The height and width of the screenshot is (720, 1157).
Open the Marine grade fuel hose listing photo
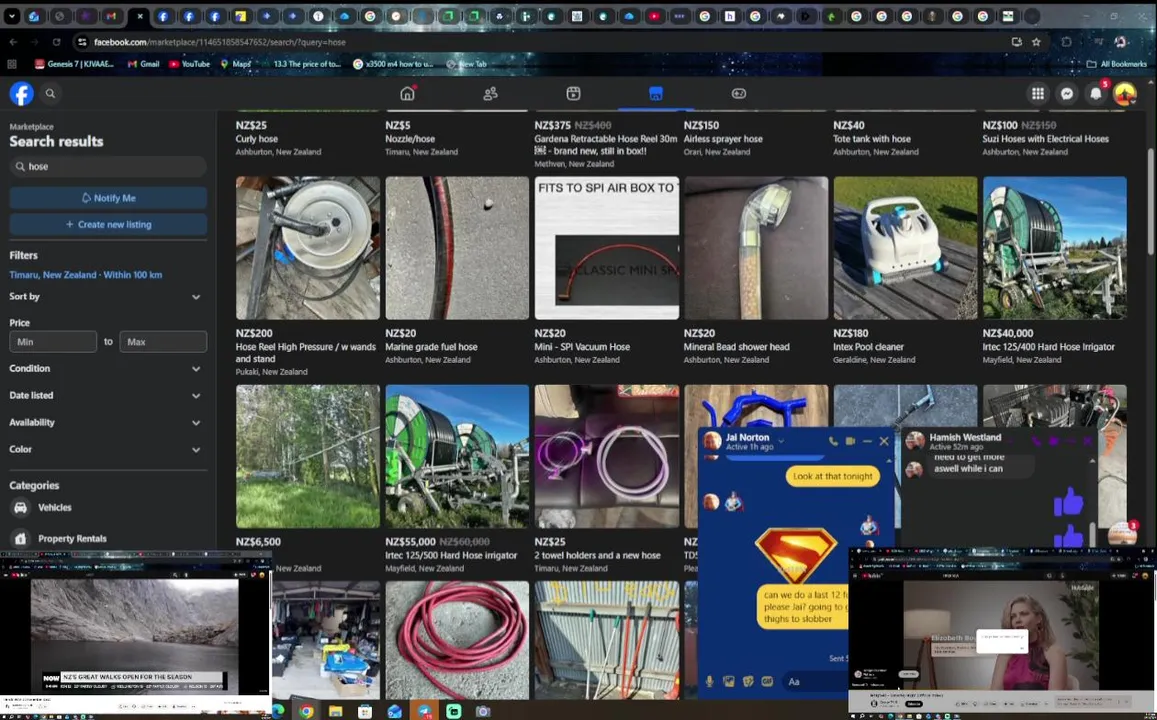click(x=457, y=248)
